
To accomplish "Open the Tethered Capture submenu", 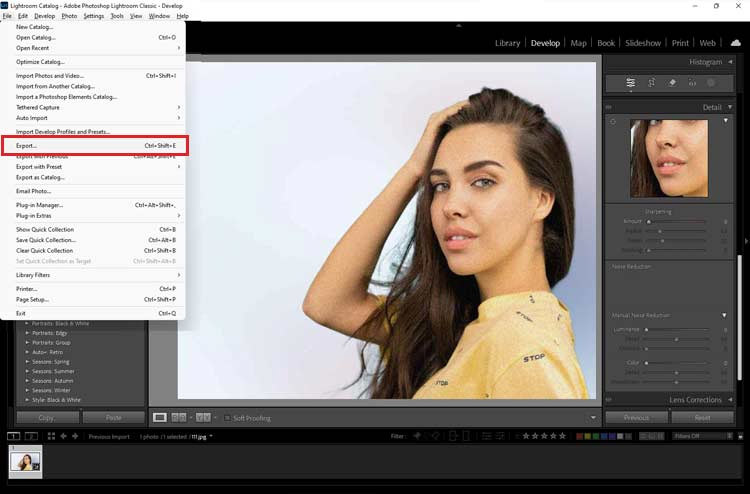I will click(x=93, y=108).
